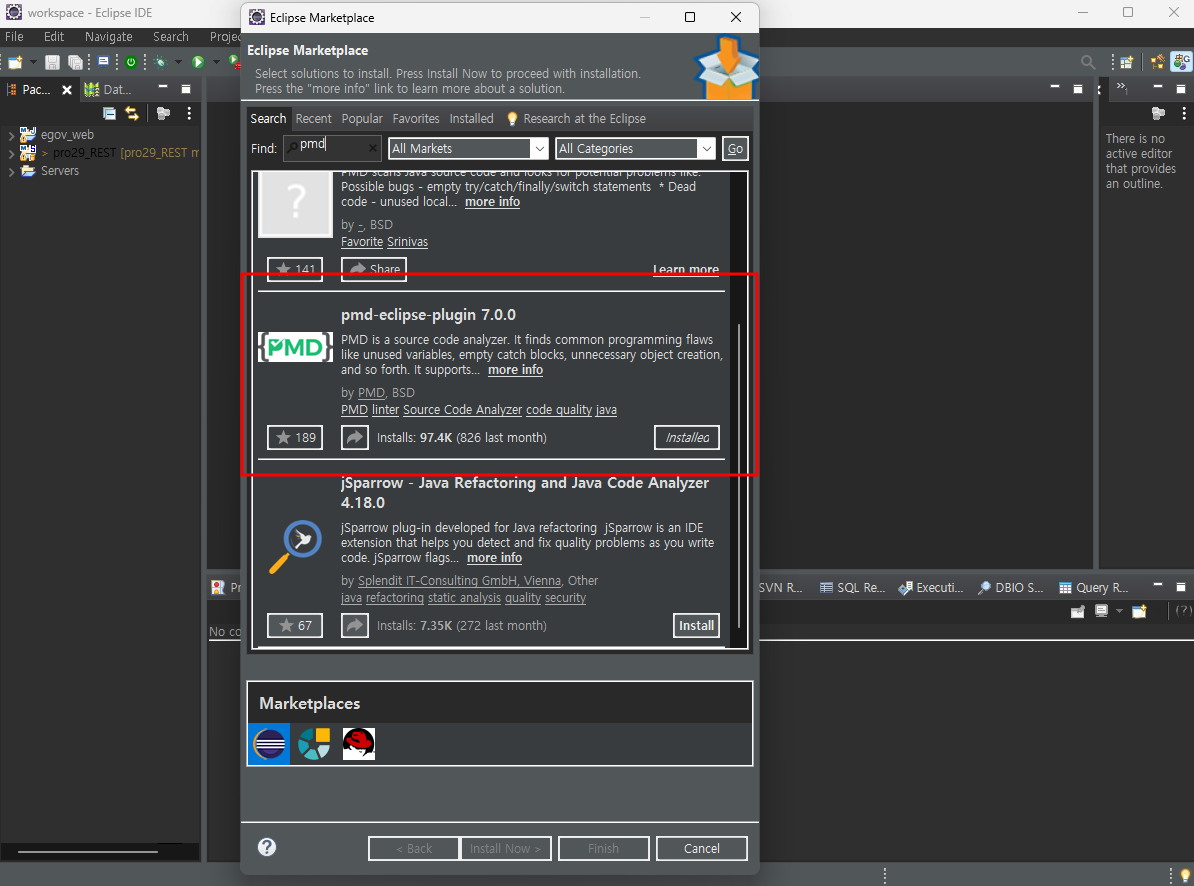Screen dimensions: 1194x886
Task: Click the green Boot Dashboard power icon
Action: coord(131,62)
